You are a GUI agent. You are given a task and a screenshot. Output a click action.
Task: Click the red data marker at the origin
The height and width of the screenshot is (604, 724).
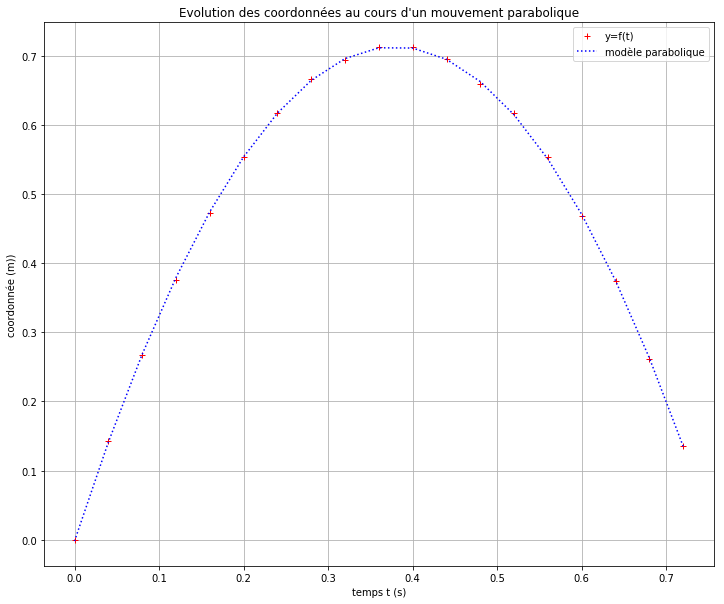pyautogui.click(x=75, y=540)
